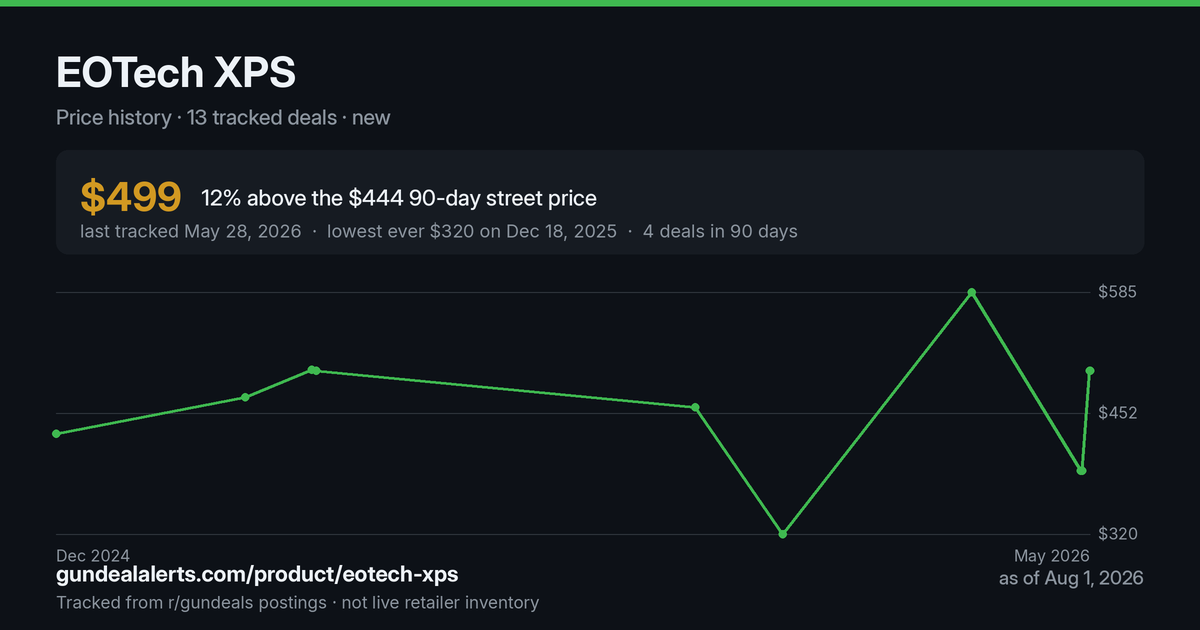Click the EOTech XPS product title
1200x630 pixels.
[x=176, y=75]
